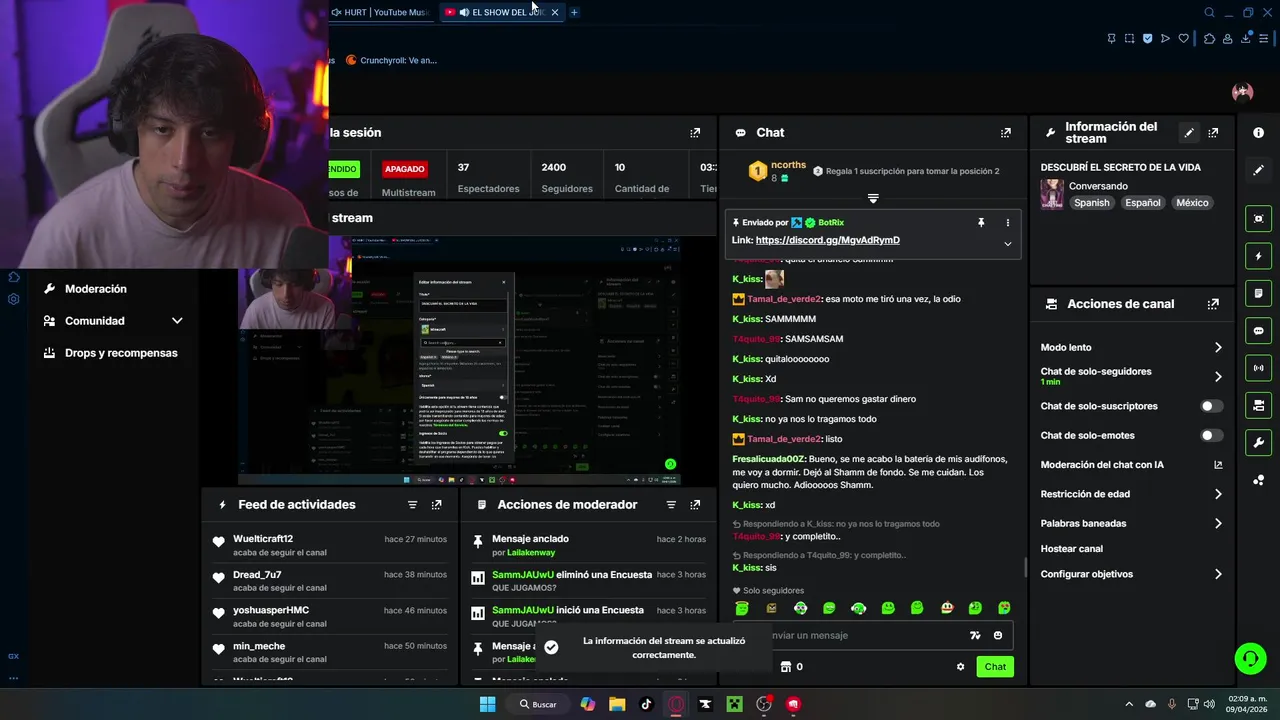
Task: Open a new browser tab
Action: [574, 12]
